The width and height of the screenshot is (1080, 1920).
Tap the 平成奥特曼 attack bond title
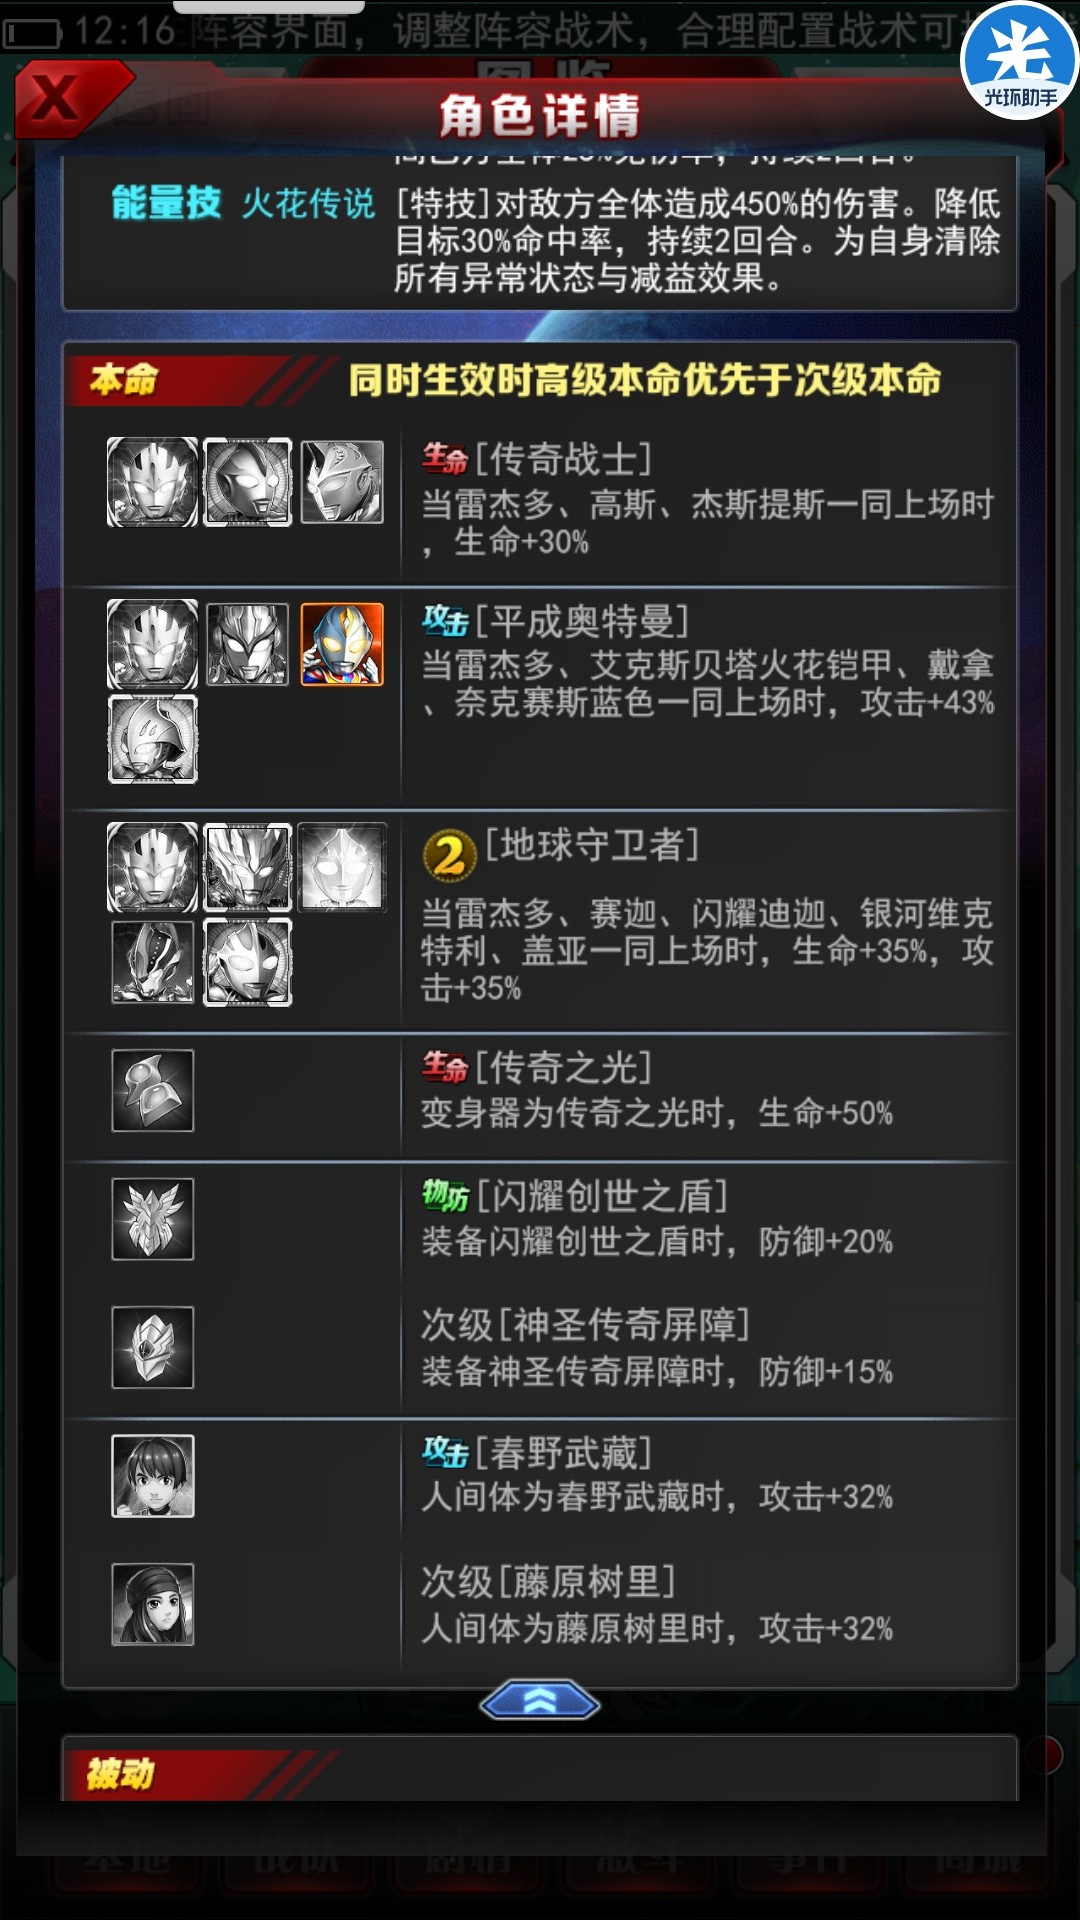click(x=581, y=621)
